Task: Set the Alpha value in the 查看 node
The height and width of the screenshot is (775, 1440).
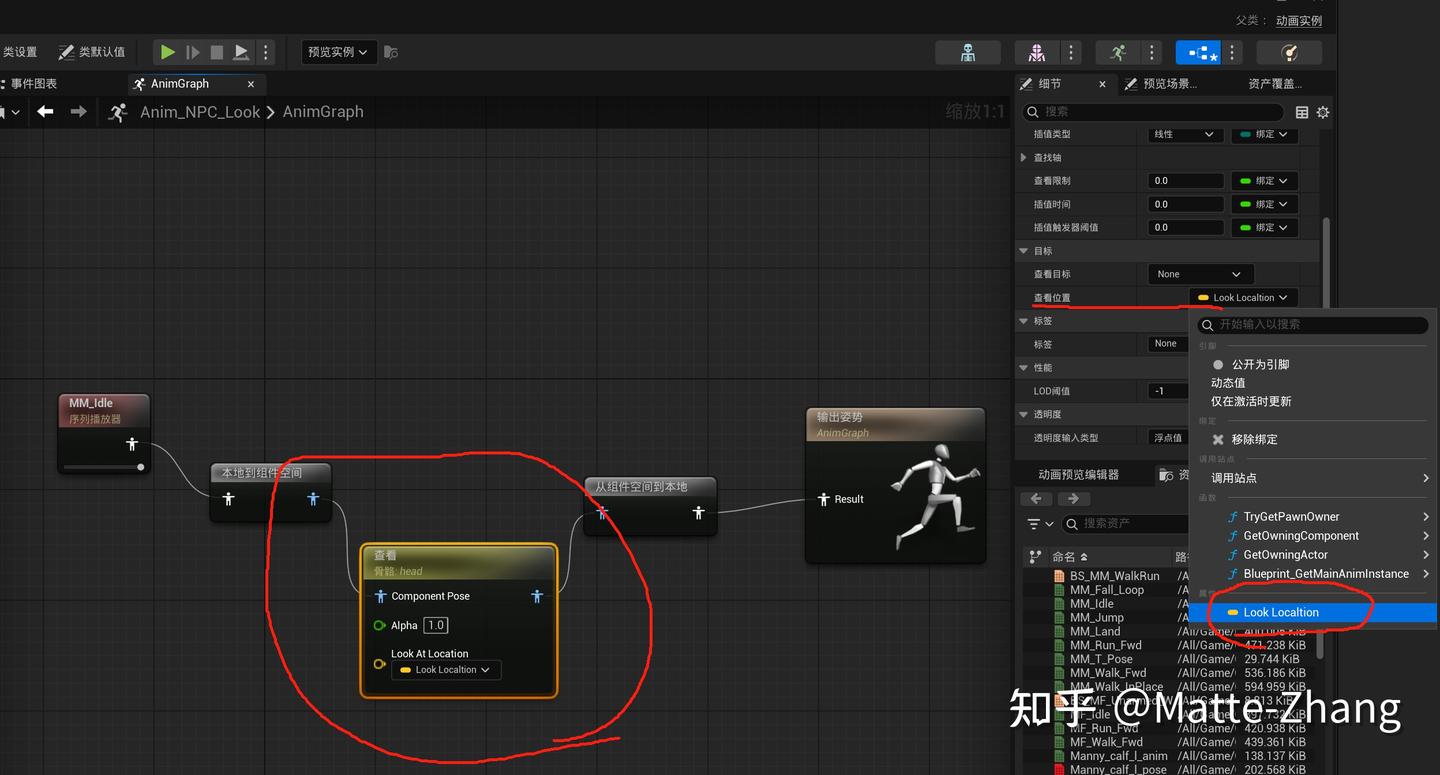Action: pos(435,624)
